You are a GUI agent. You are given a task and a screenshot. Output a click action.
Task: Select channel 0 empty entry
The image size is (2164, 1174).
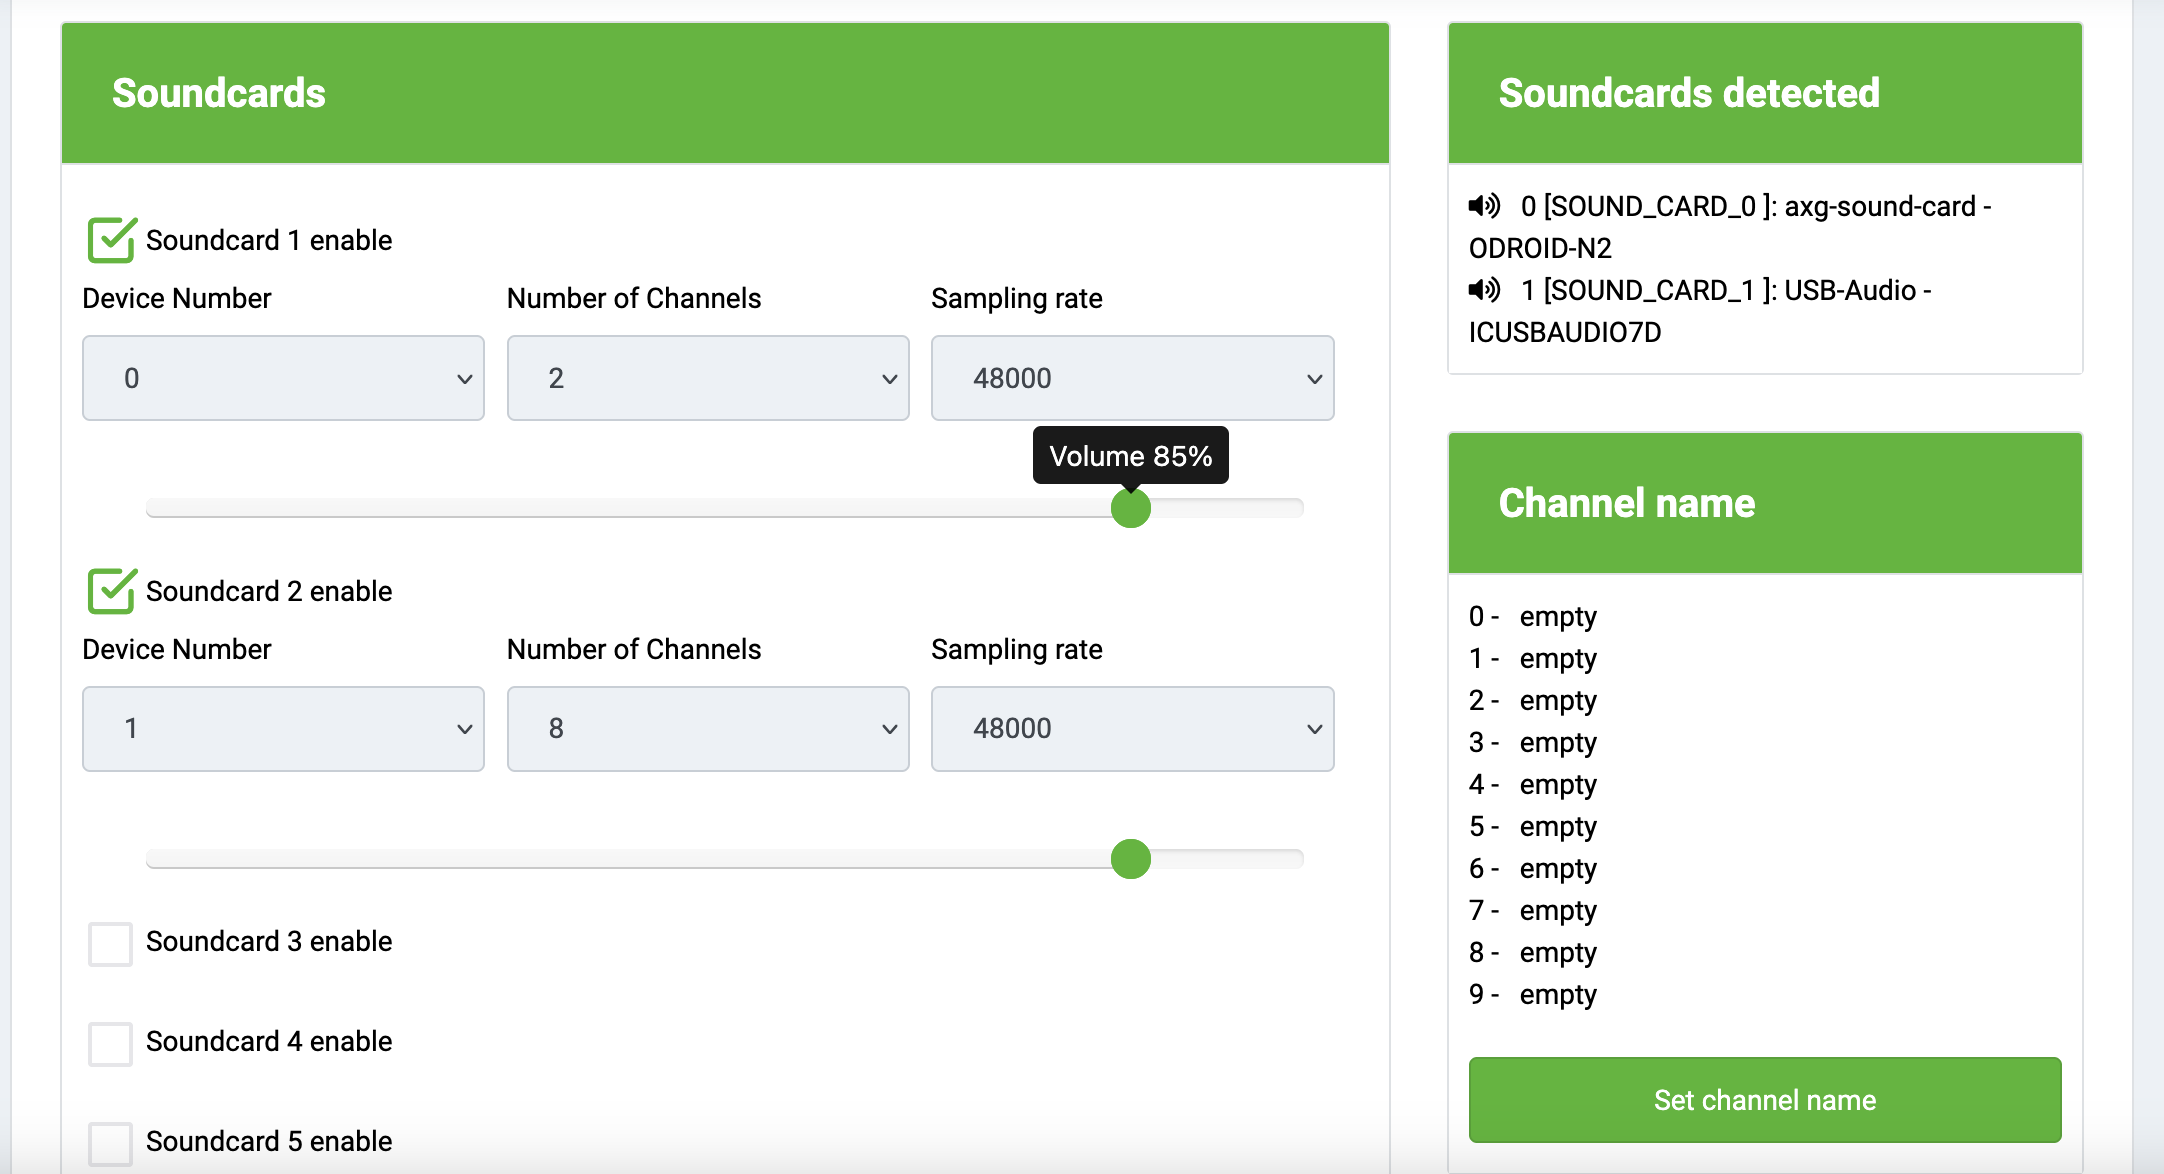[x=1556, y=617]
